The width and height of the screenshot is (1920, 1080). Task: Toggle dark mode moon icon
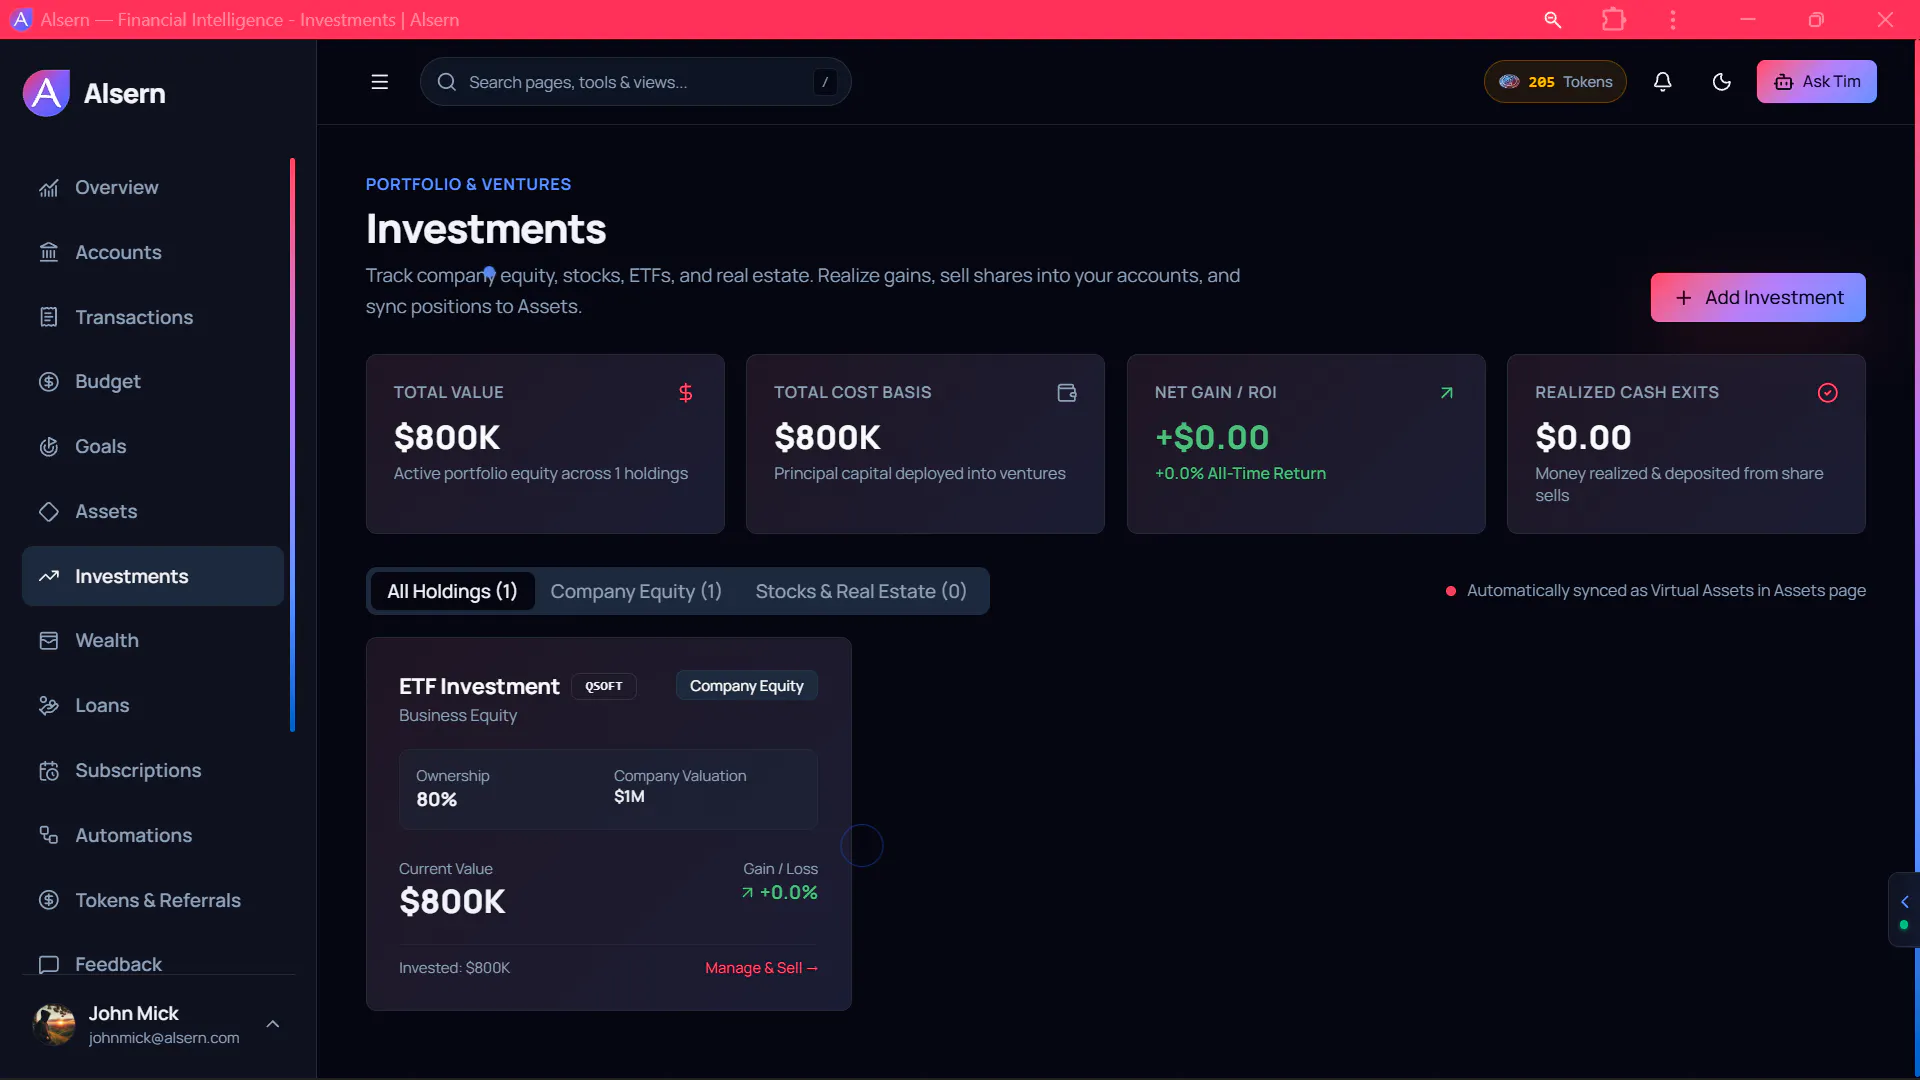click(1721, 82)
